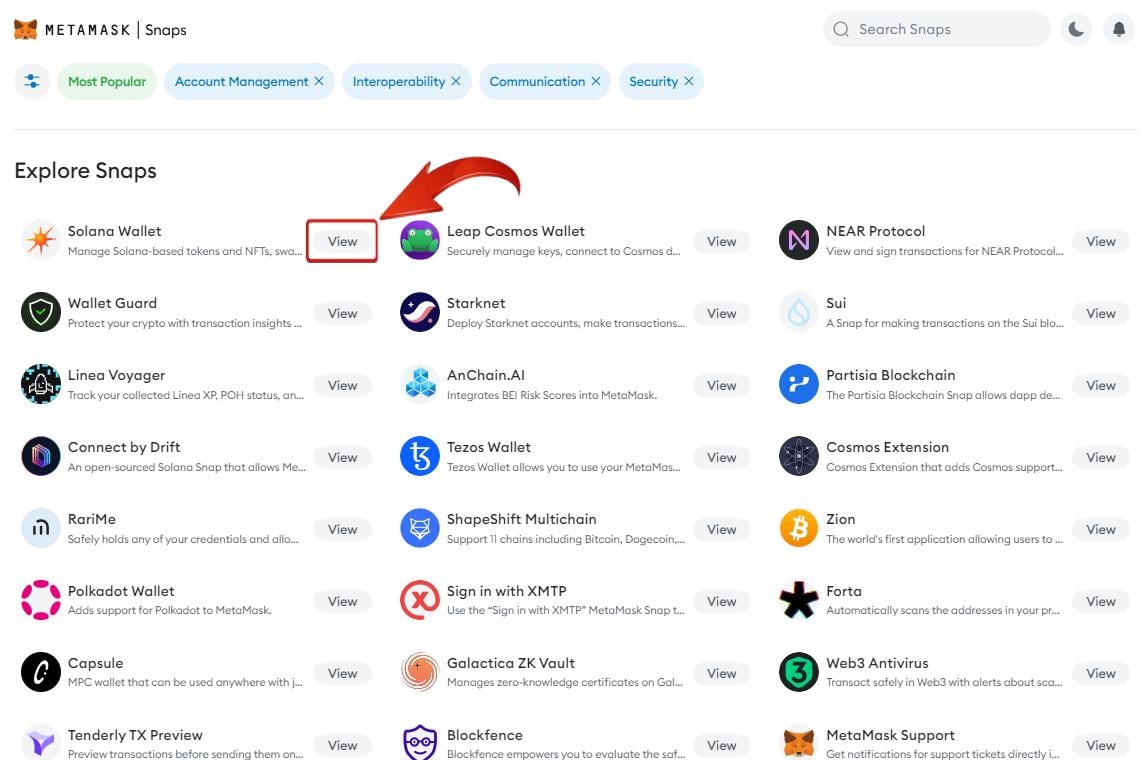
Task: Toggle dark mode moon icon
Action: click(x=1076, y=29)
